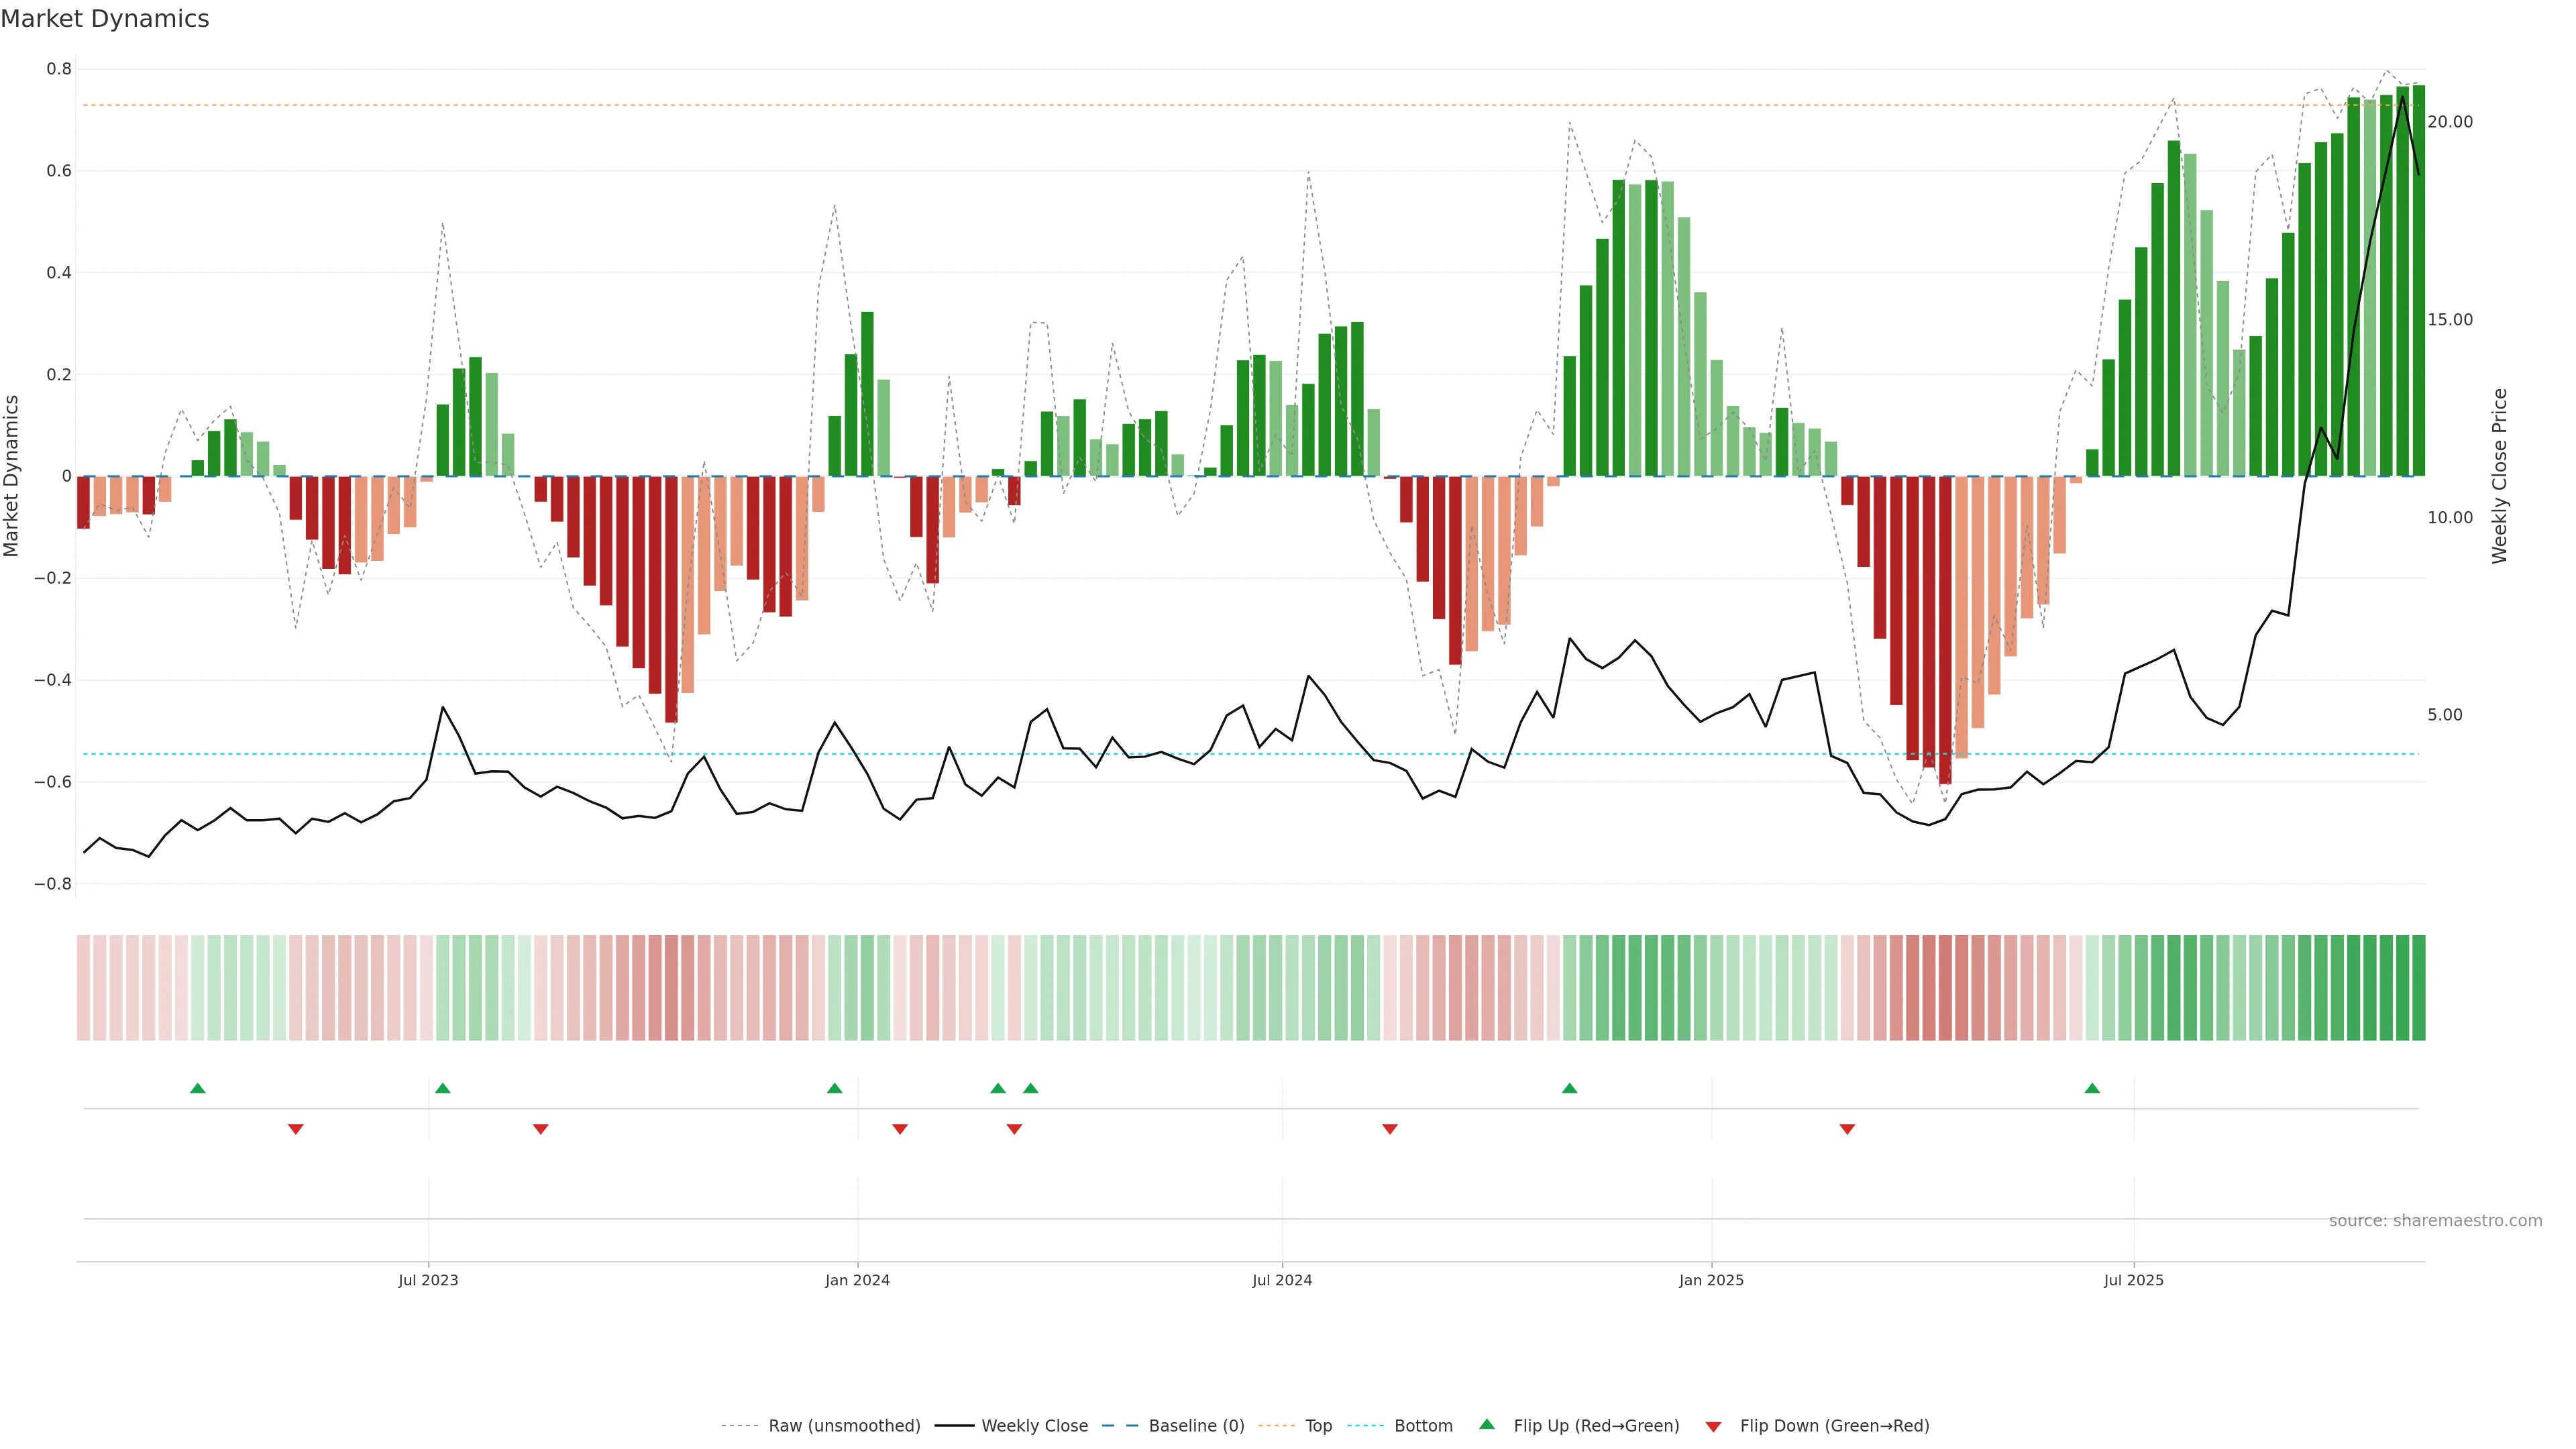Toggle the Weekly Close legend entry
The width and height of the screenshot is (2576, 1449).
[1034, 1426]
